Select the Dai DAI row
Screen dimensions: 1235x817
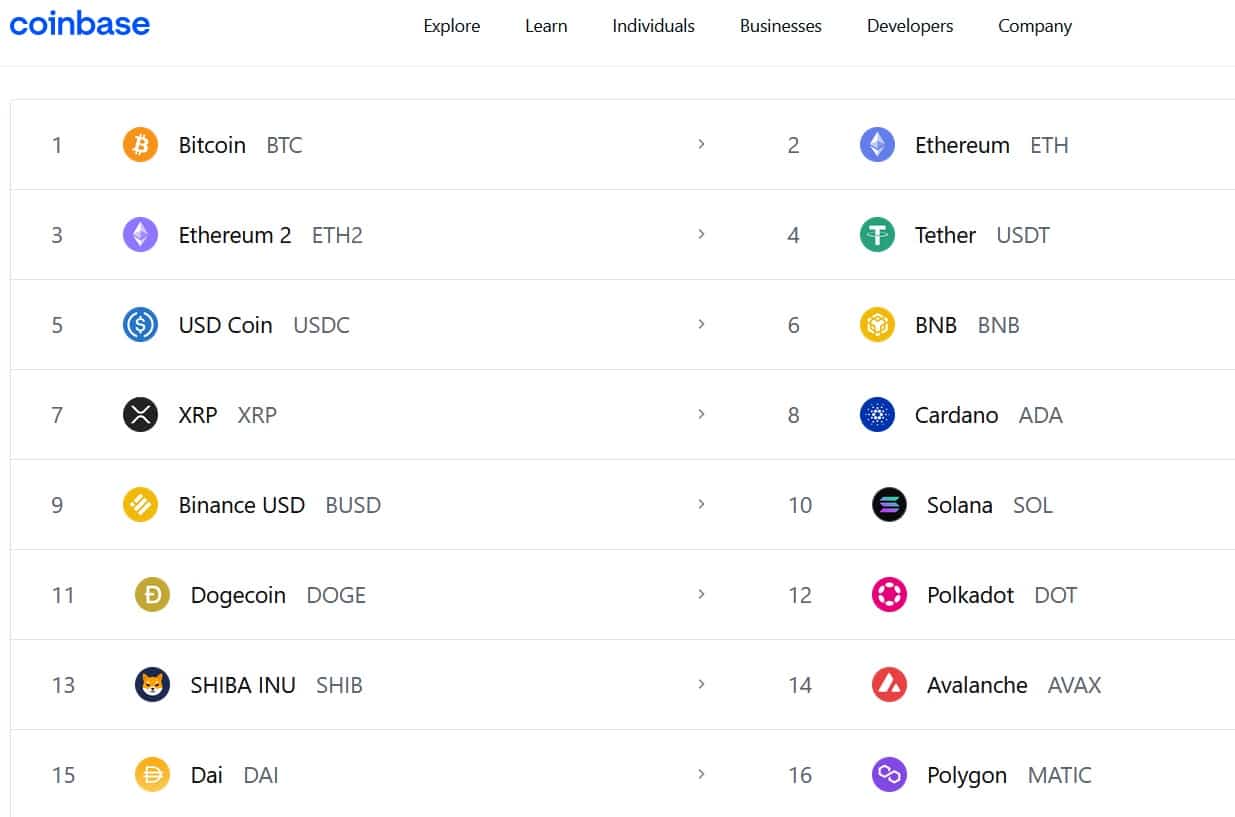[x=204, y=775]
